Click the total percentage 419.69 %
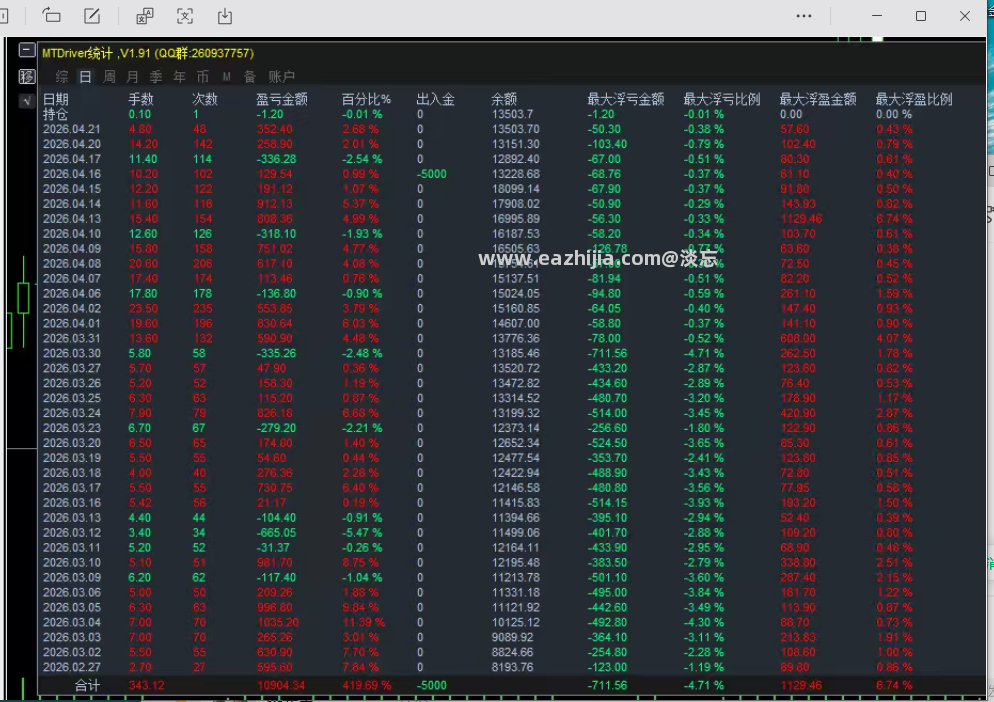Screen dimensions: 994x702 (x=366, y=686)
